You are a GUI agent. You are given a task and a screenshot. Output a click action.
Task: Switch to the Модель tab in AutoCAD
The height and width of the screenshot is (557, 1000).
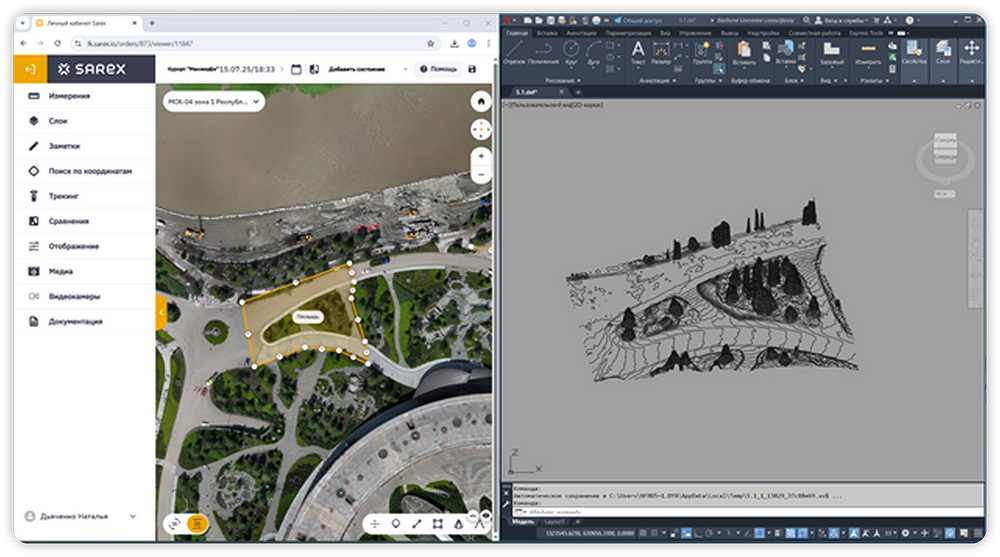click(523, 522)
